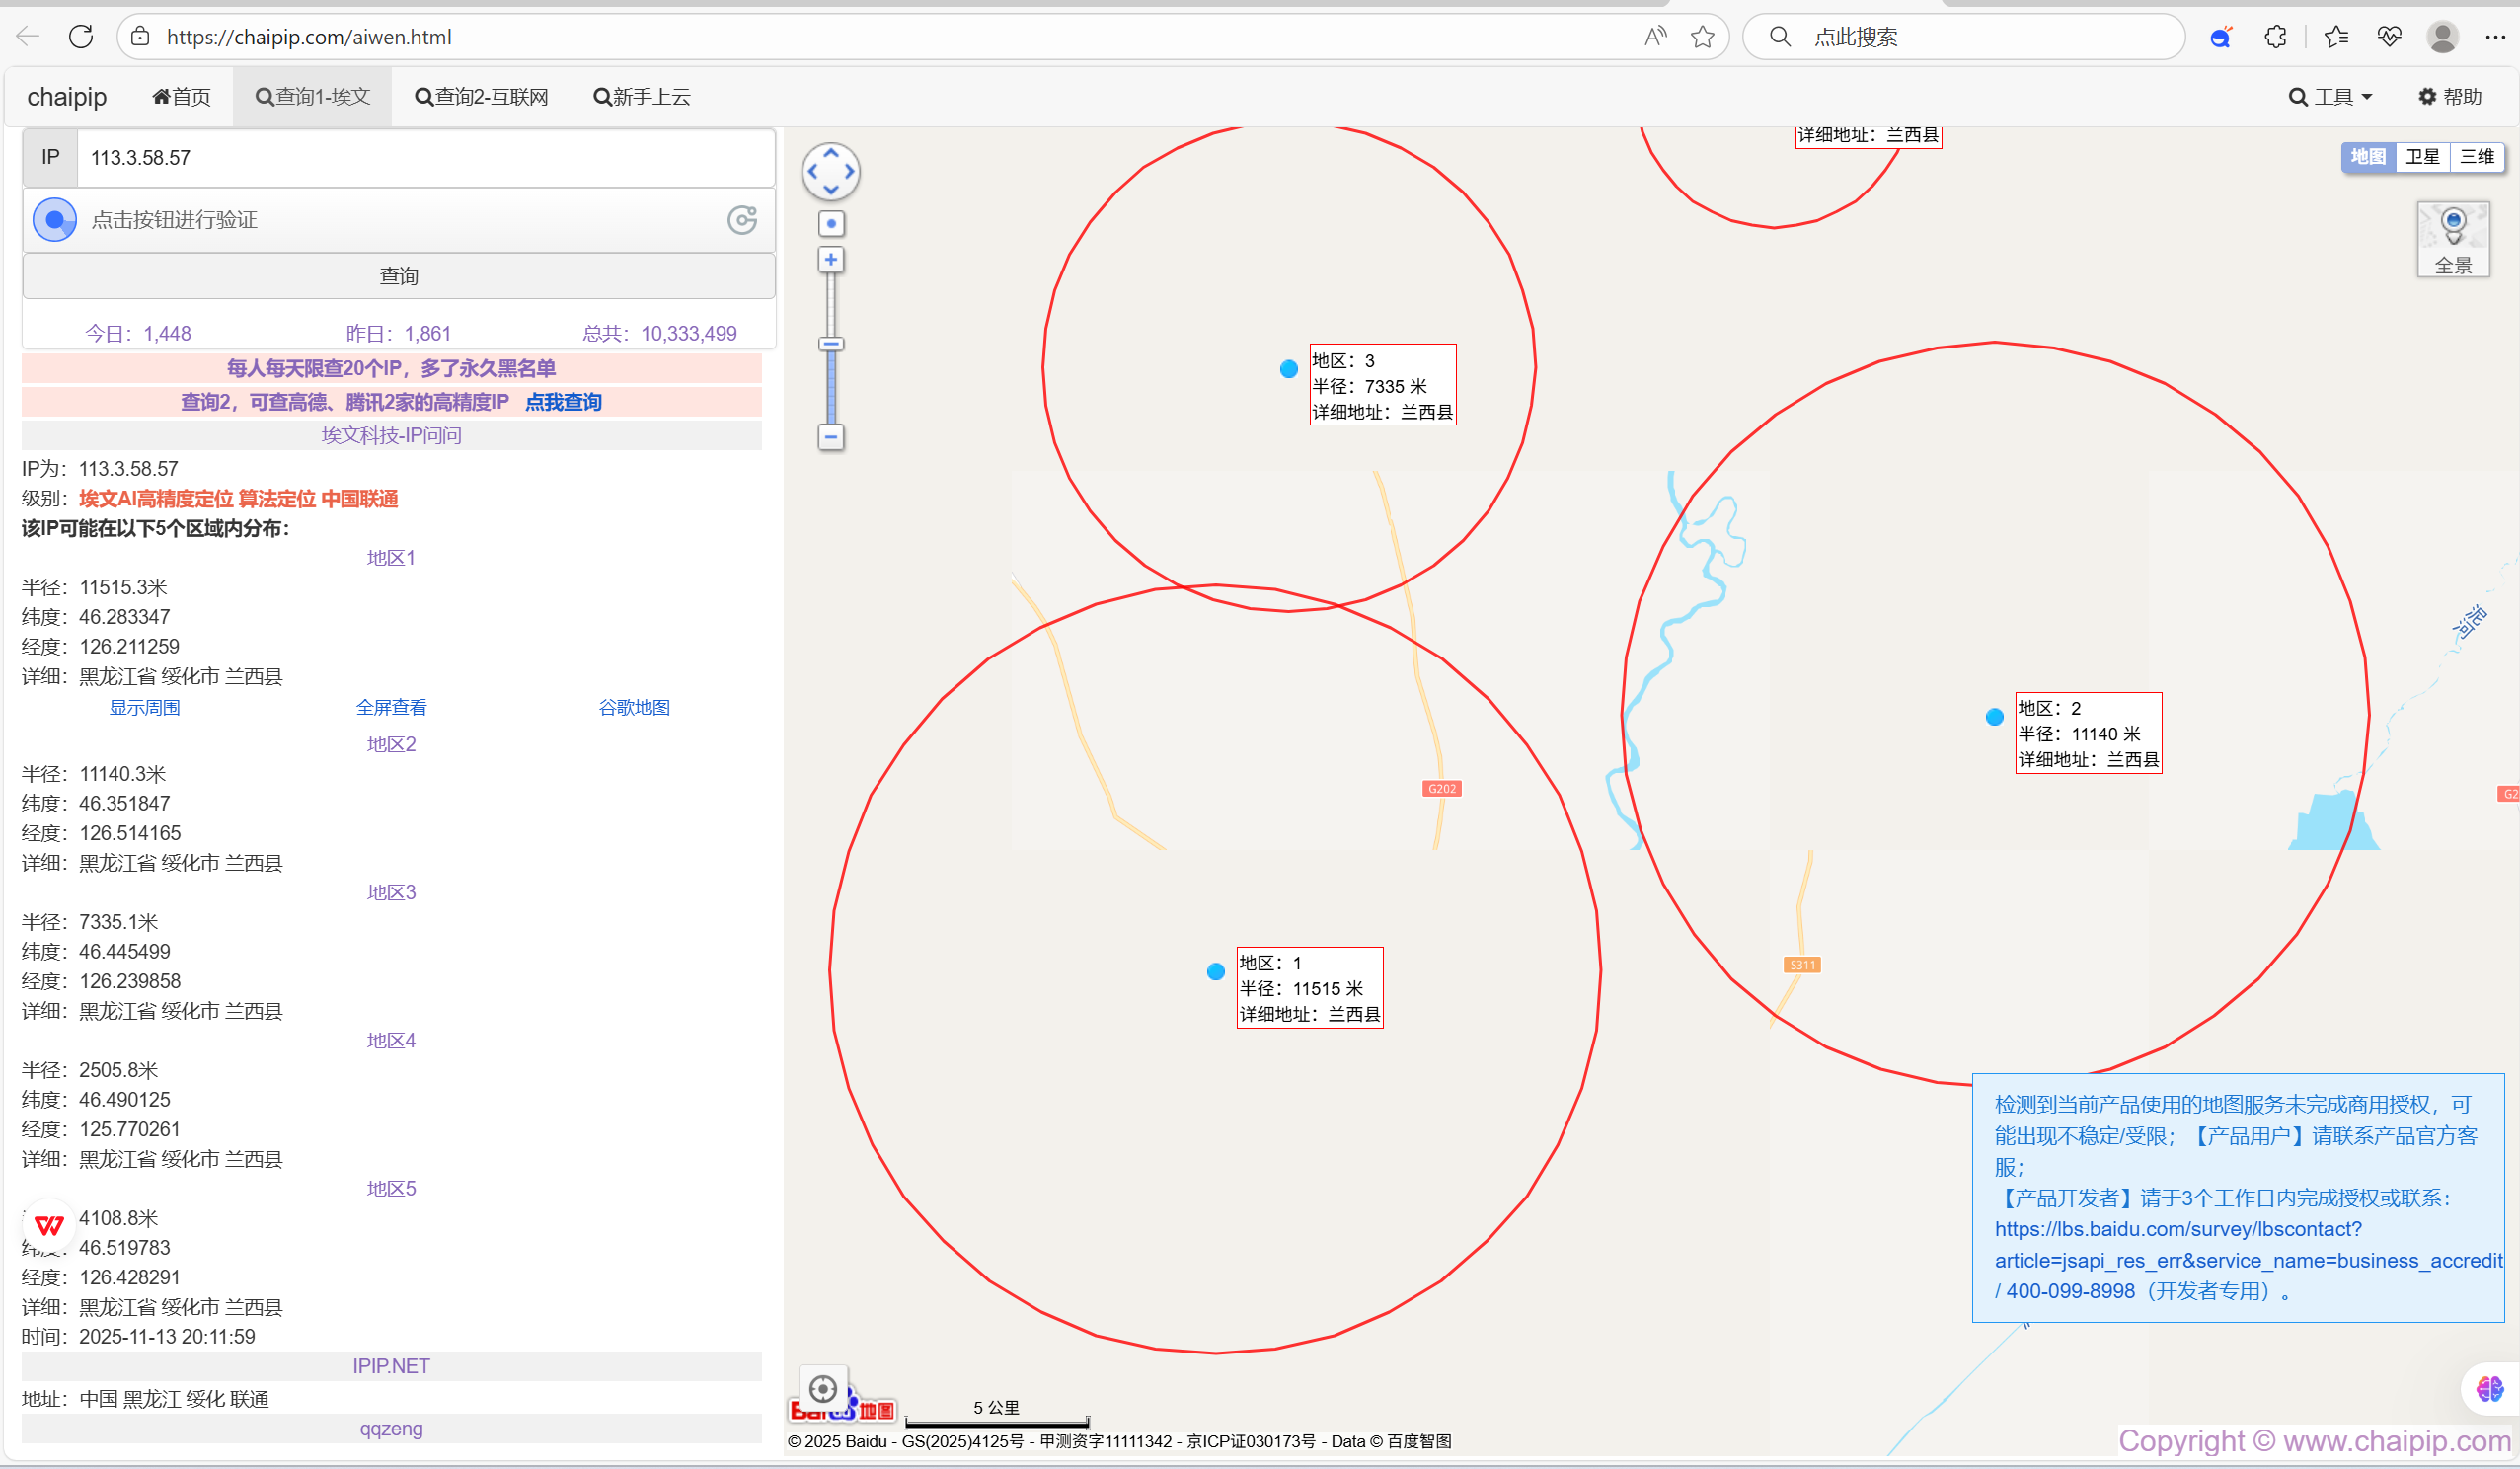The height and width of the screenshot is (1469, 2520).
Task: Open the browser extensions puzzle icon
Action: [x=2275, y=37]
